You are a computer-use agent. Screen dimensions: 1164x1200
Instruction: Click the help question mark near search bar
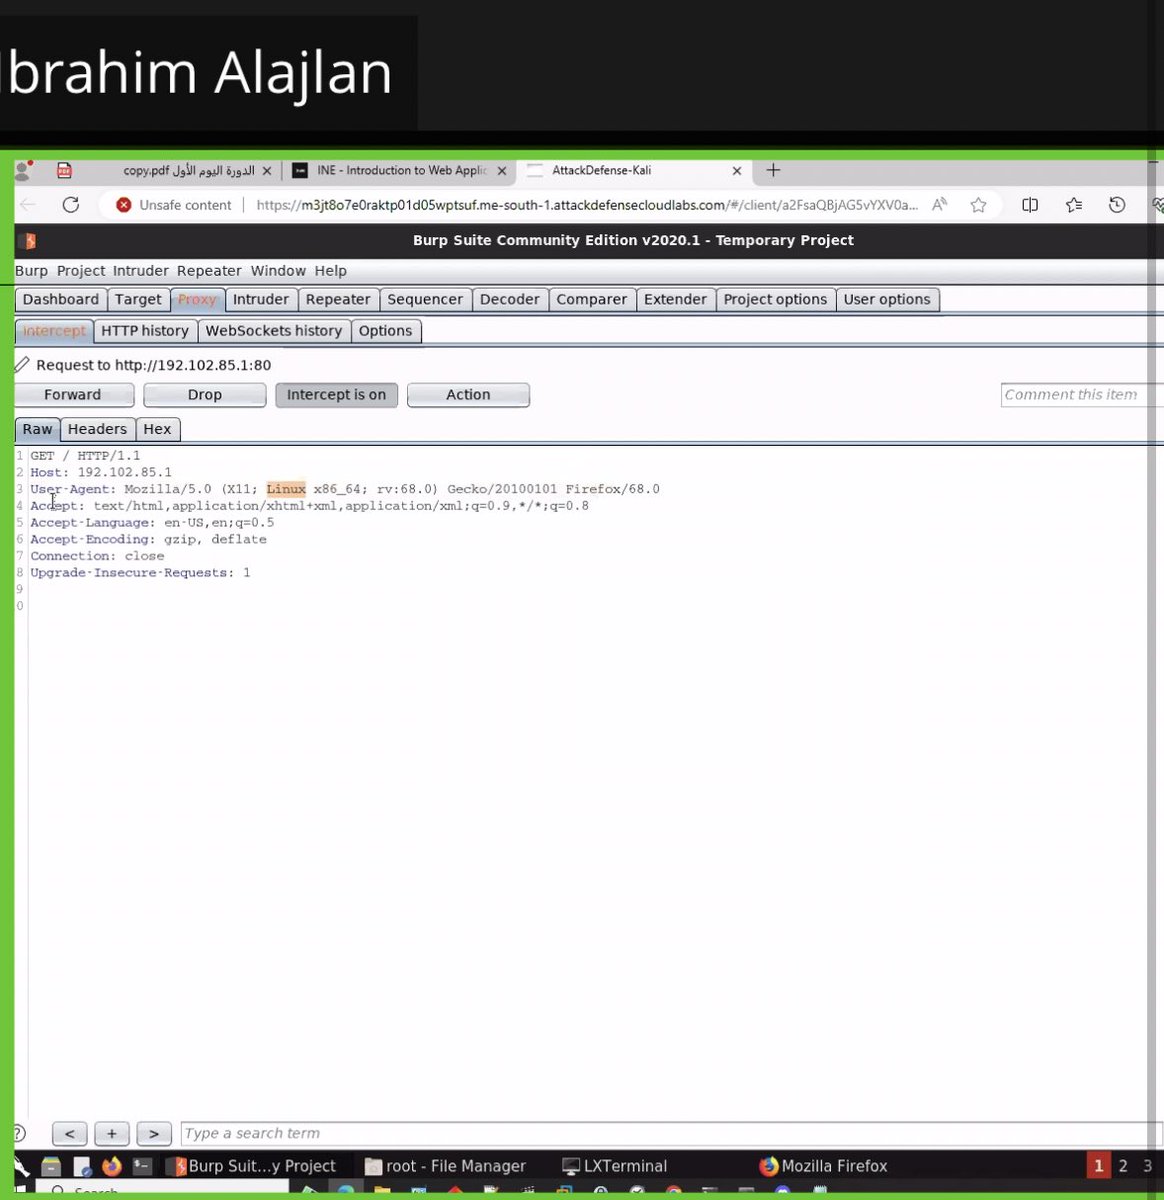coord(19,1134)
